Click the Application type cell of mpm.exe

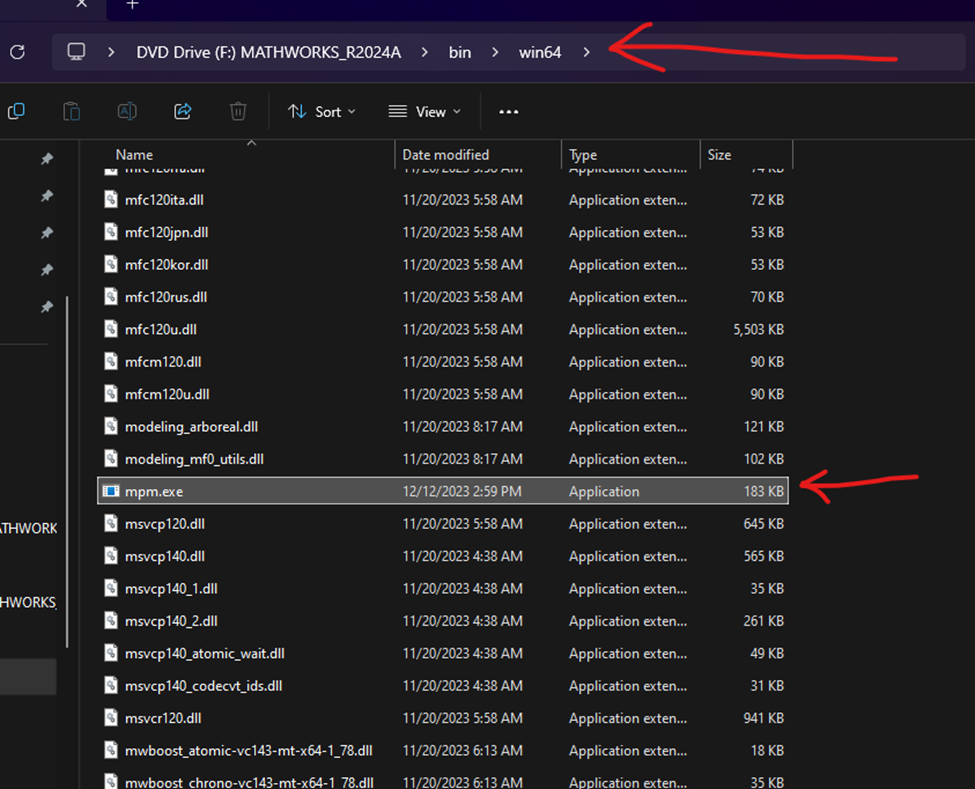(604, 491)
